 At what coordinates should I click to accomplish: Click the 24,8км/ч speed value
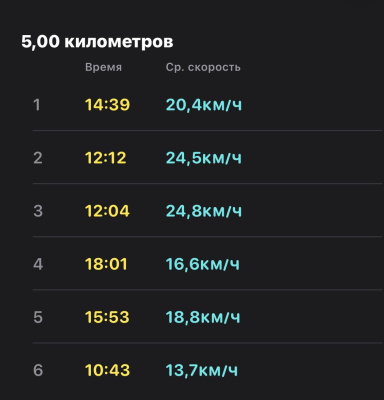coord(204,211)
